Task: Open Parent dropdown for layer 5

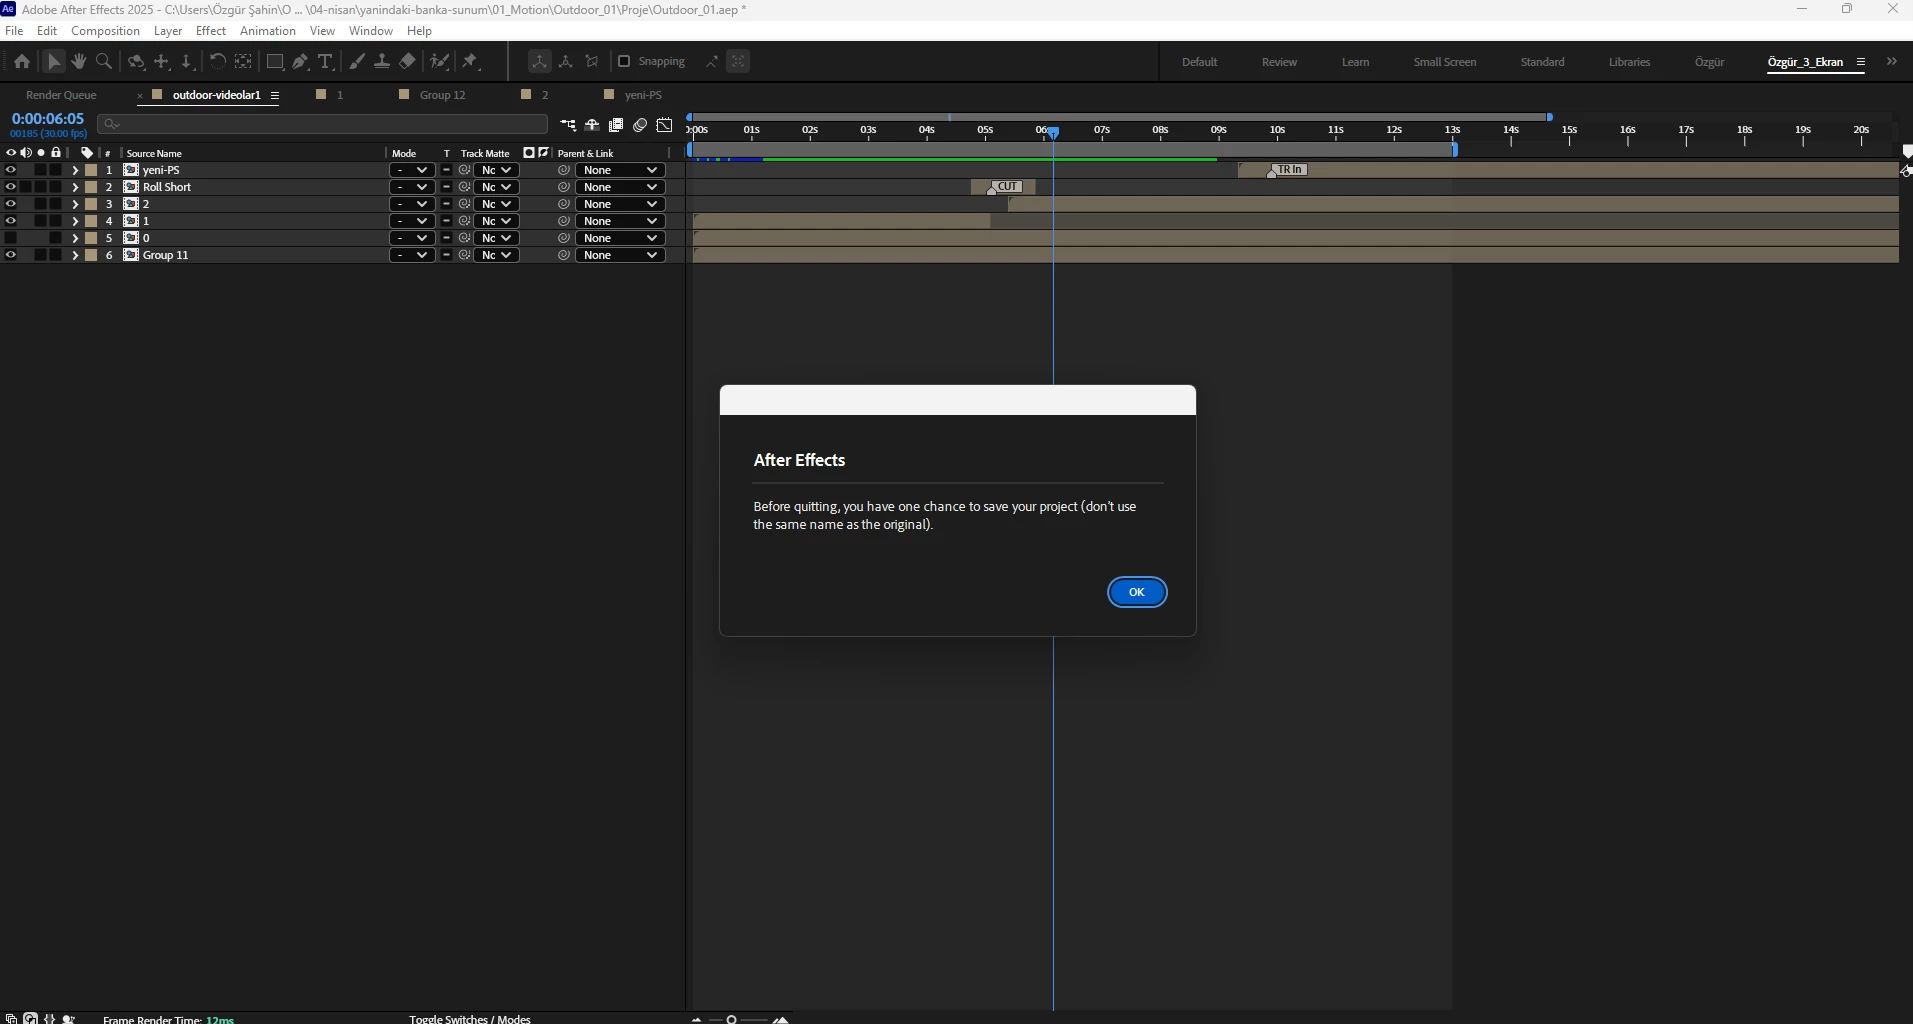Action: click(620, 238)
